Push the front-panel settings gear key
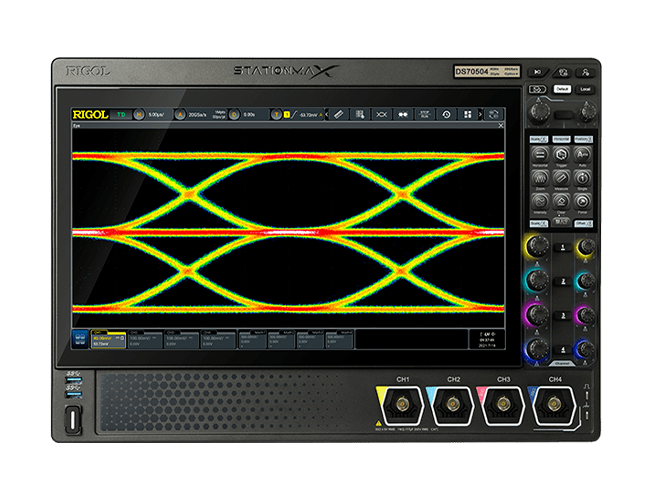 [x=563, y=72]
